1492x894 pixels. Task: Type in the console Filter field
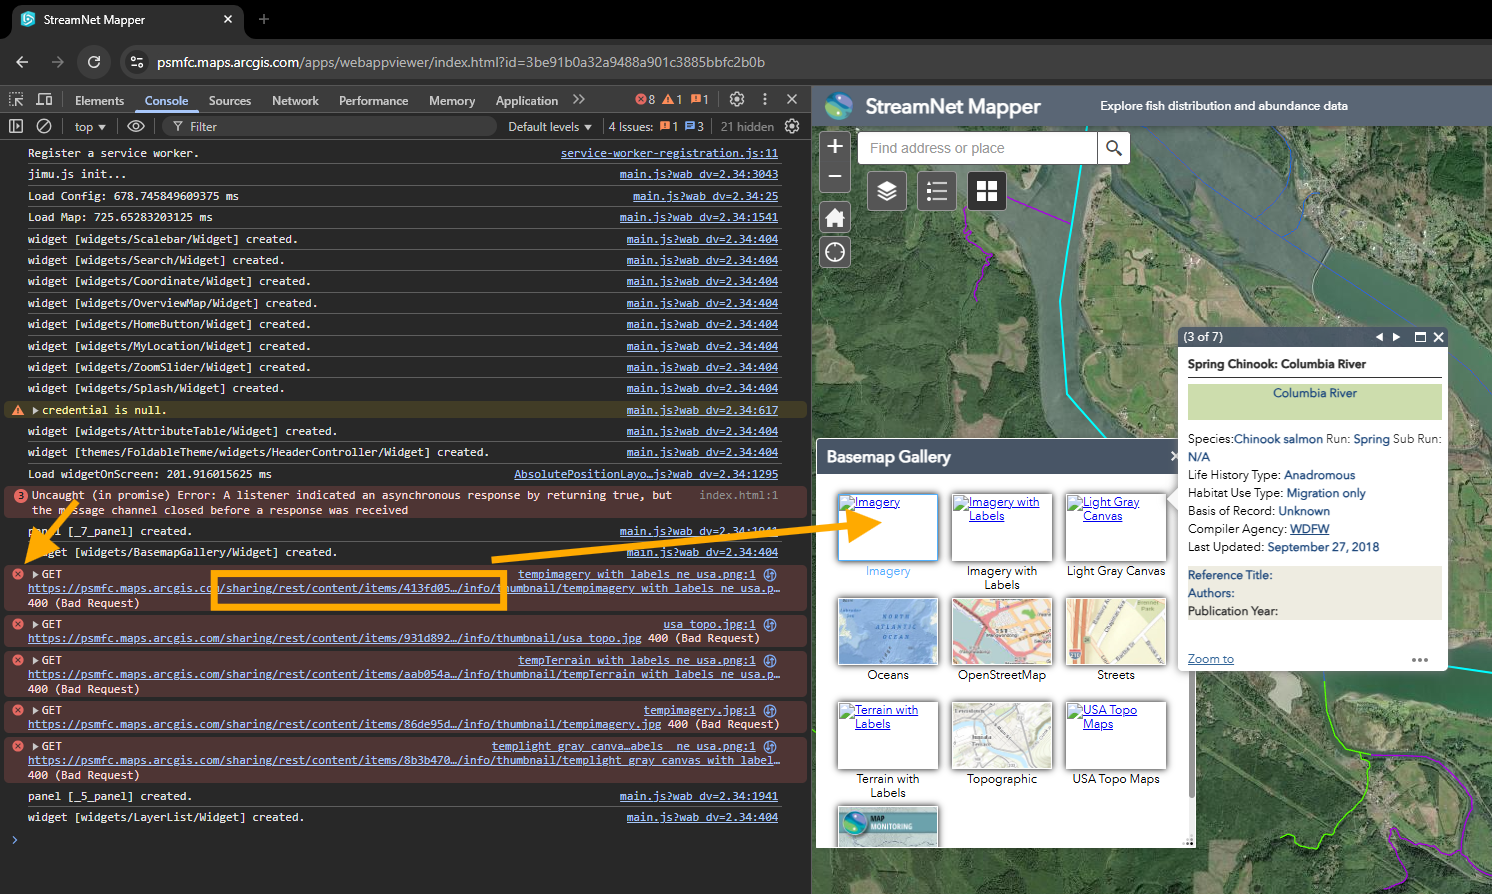tap(330, 127)
